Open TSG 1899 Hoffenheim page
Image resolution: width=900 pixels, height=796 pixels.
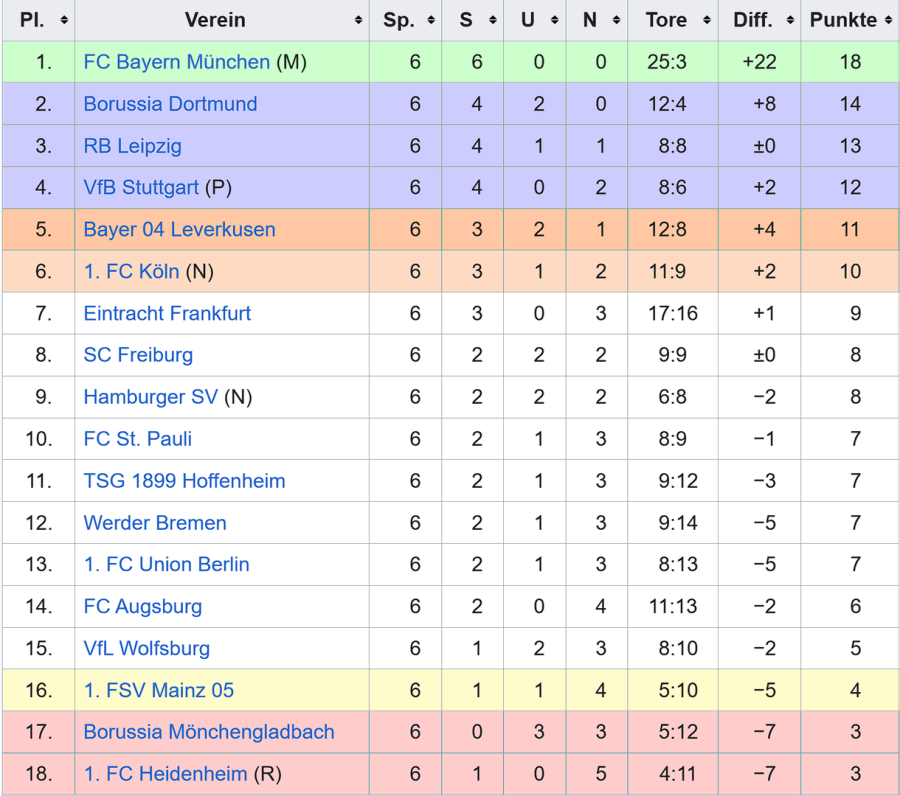coord(184,481)
